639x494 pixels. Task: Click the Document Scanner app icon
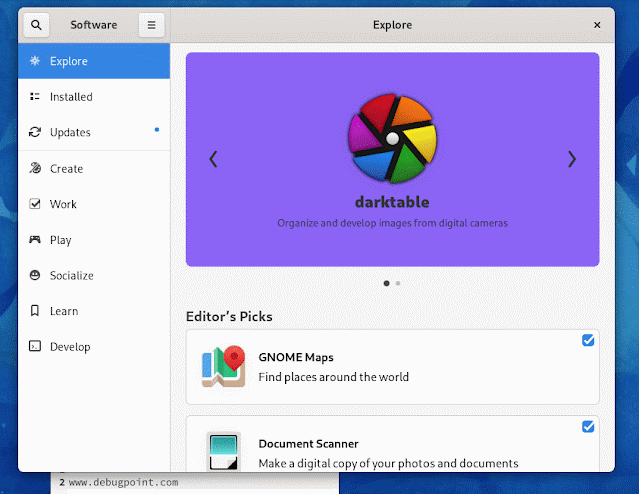[223, 452]
